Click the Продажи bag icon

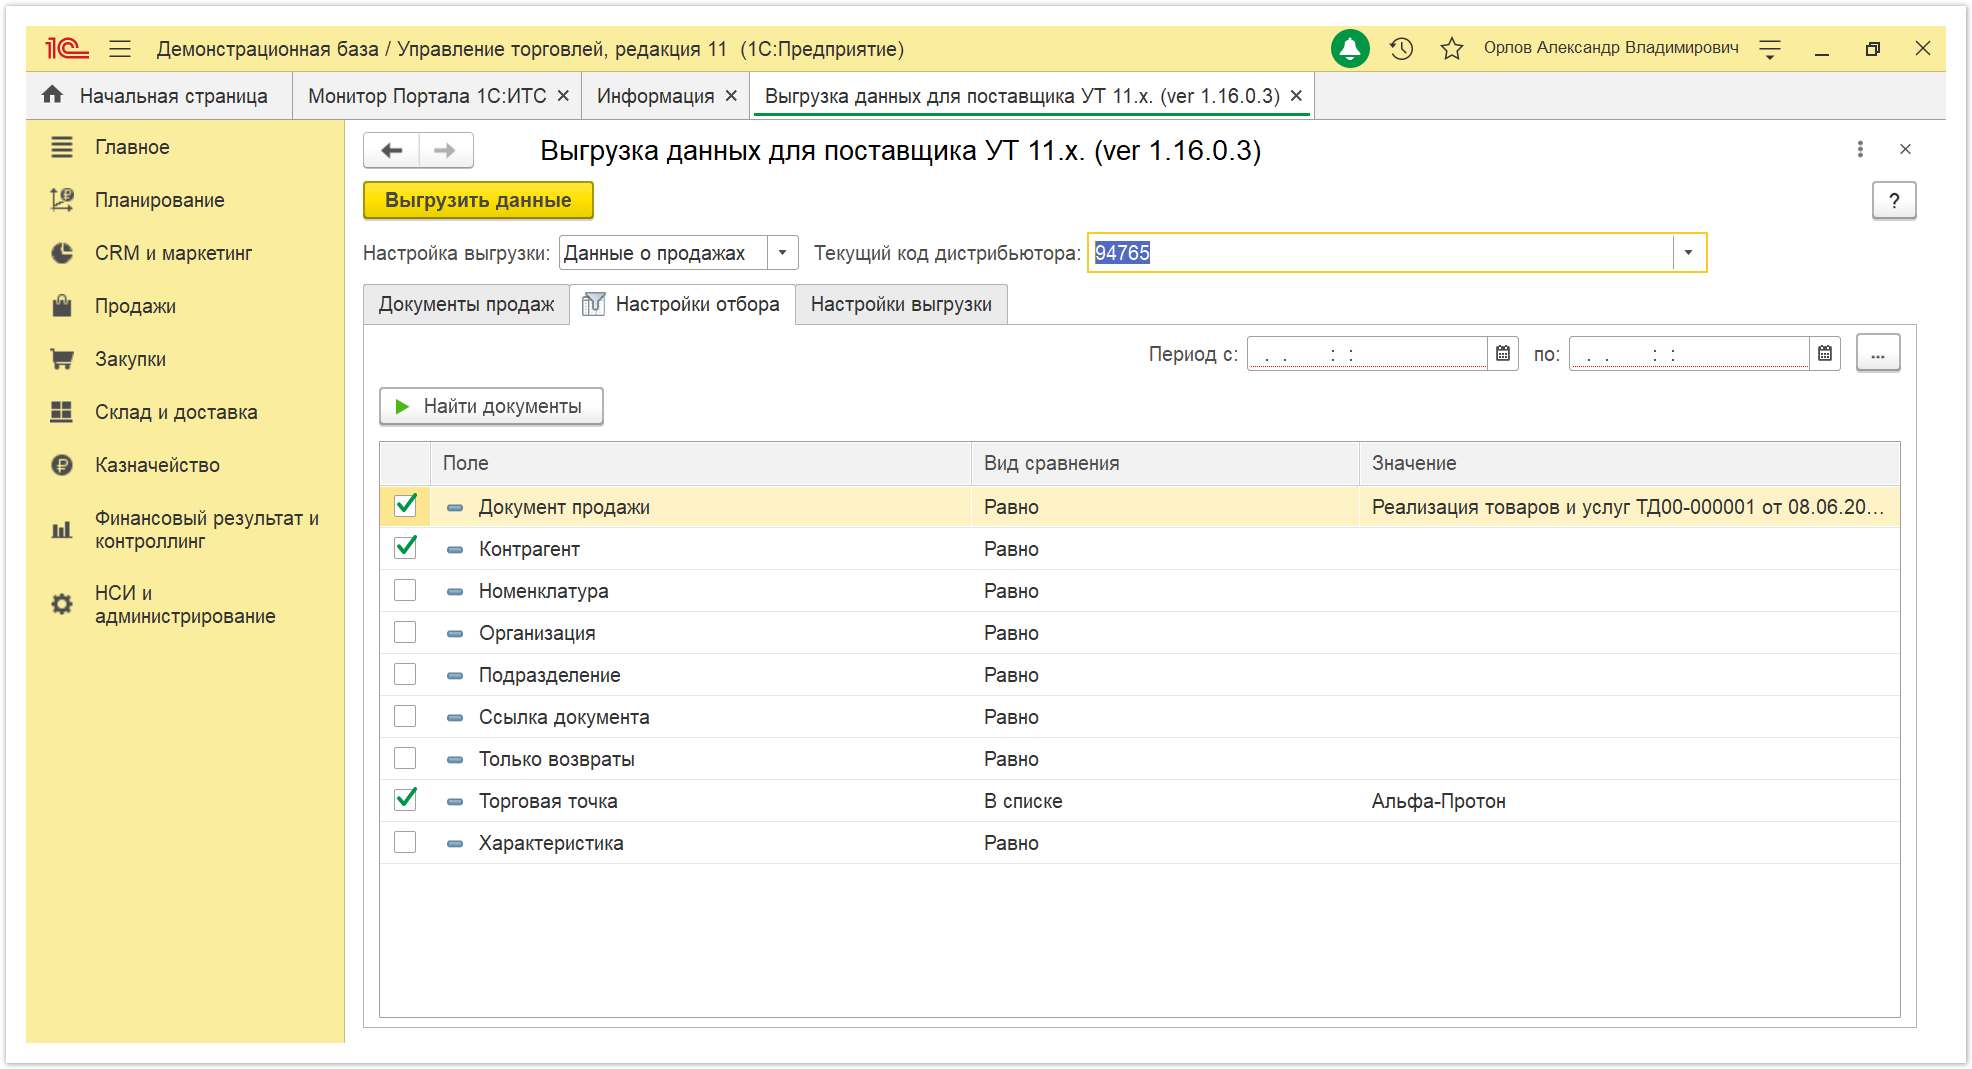point(62,306)
